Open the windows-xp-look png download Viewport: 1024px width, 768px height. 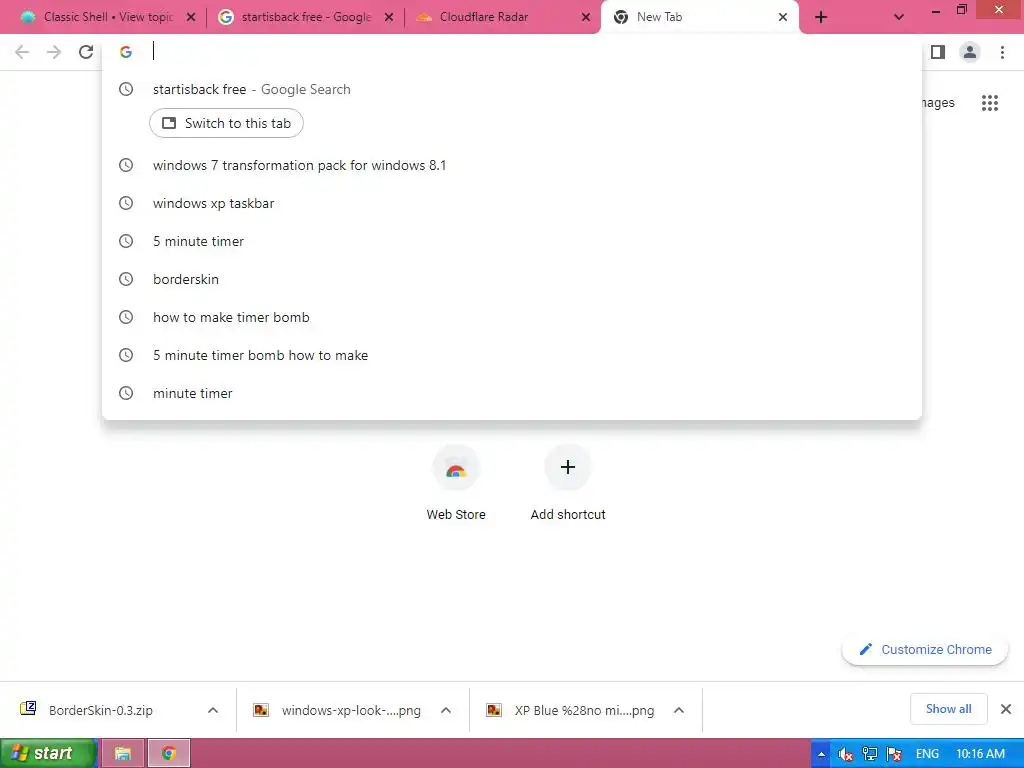coord(351,711)
